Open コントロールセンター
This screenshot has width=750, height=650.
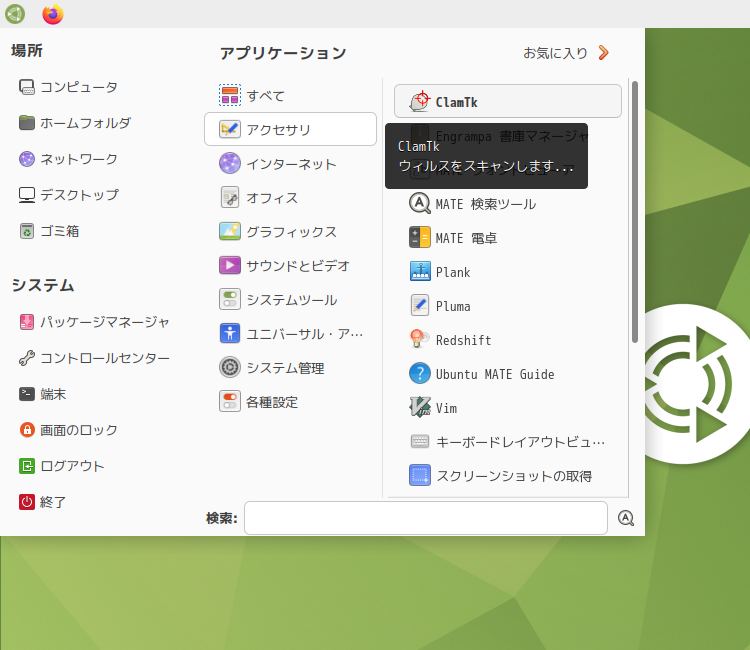(x=94, y=358)
